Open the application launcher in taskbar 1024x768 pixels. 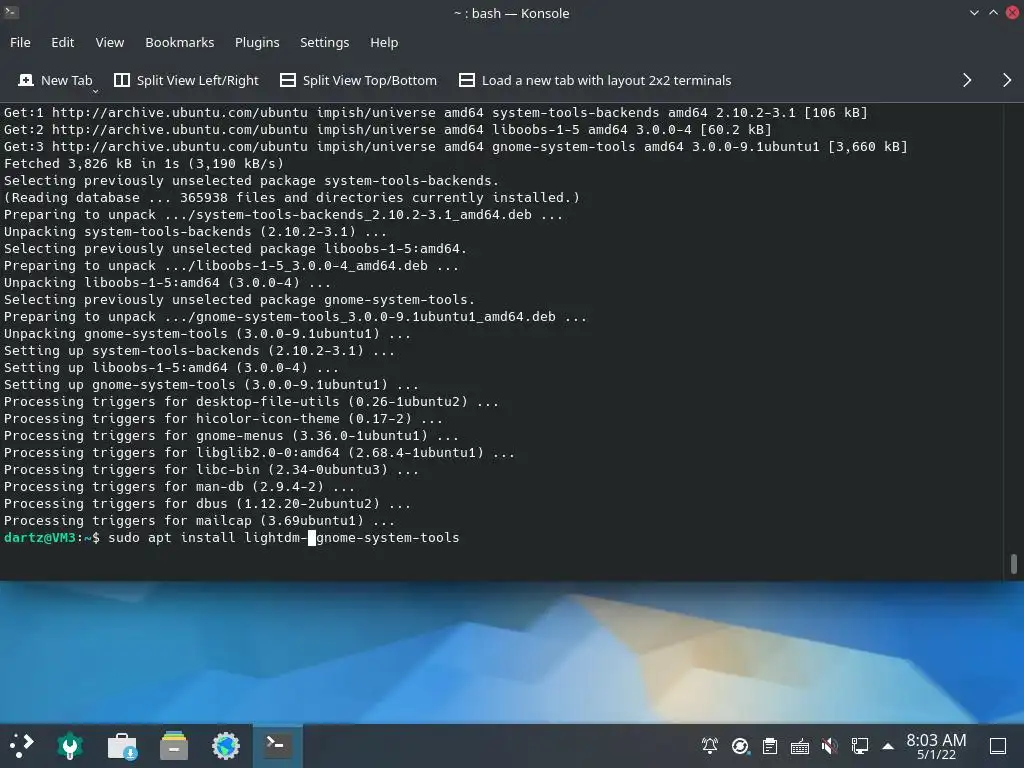[x=21, y=746]
